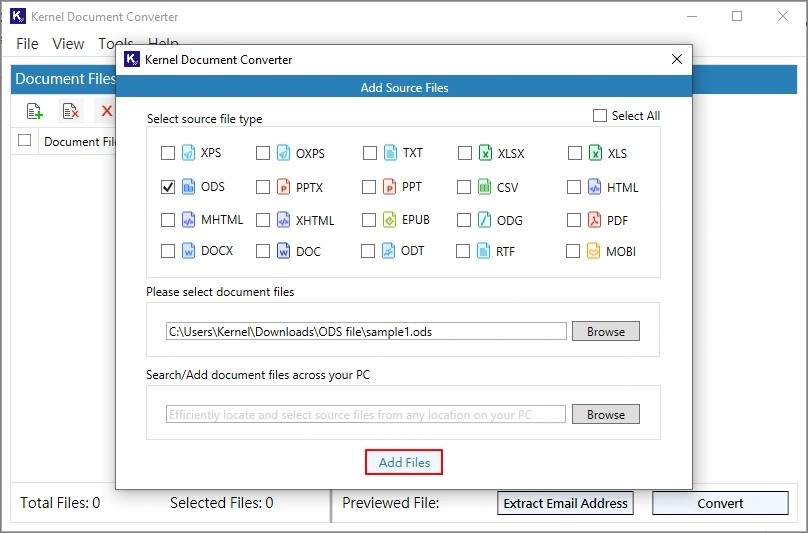Click the Kernel logo in the dialog title bar
Image resolution: width=808 pixels, height=533 pixels.
coord(132,59)
